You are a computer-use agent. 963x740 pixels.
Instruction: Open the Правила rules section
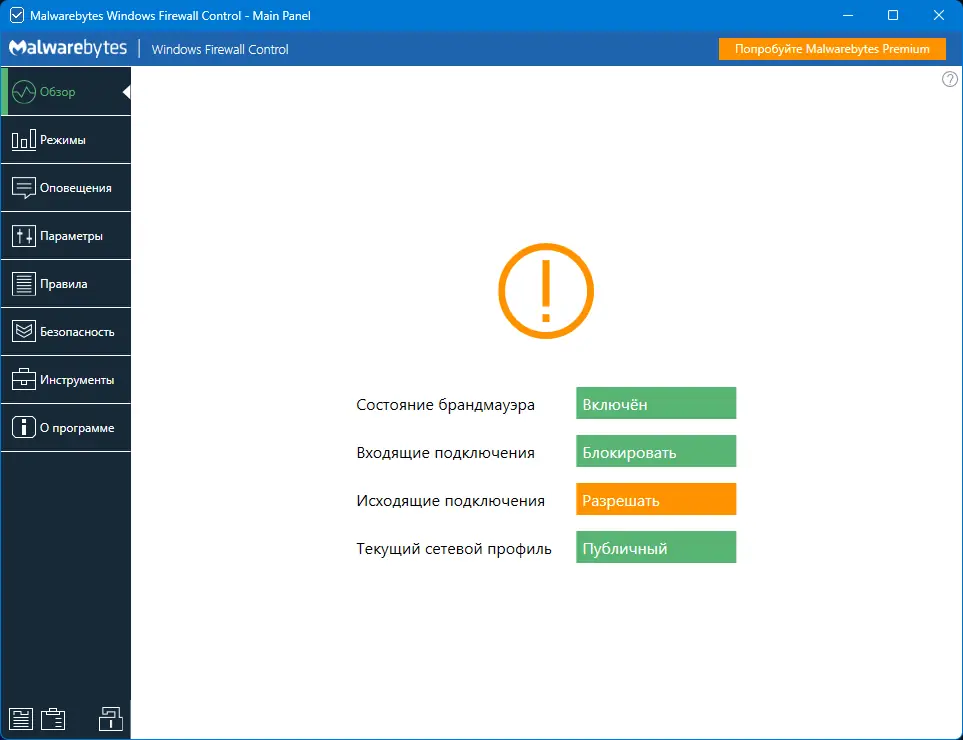[66, 284]
